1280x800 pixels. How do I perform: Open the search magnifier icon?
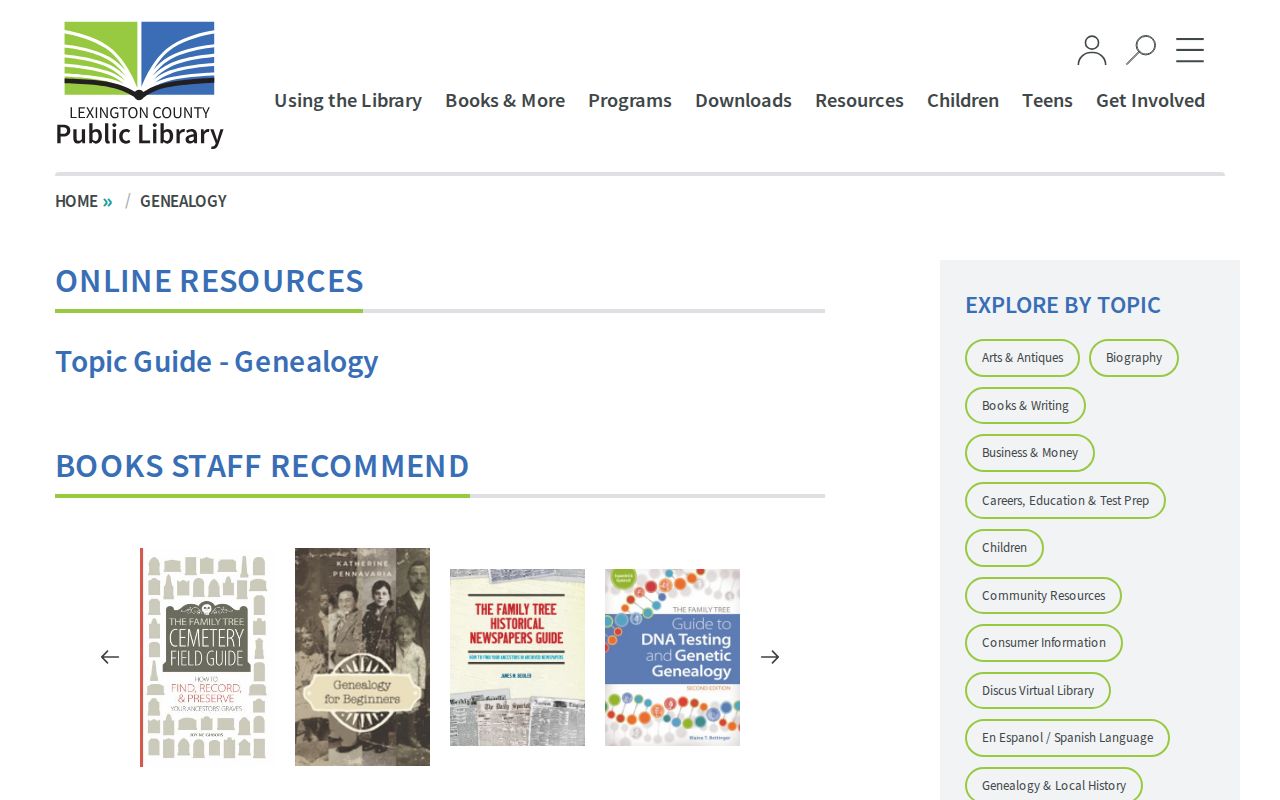click(x=1141, y=50)
